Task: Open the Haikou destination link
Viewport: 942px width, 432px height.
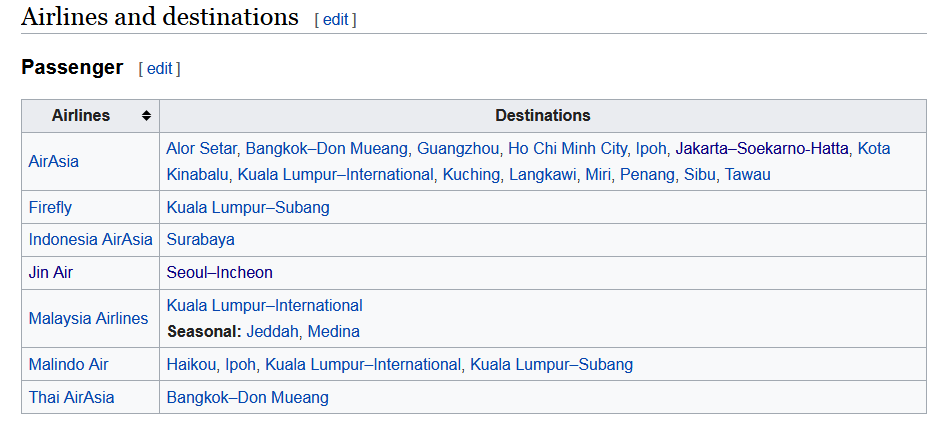Action: pos(191,365)
